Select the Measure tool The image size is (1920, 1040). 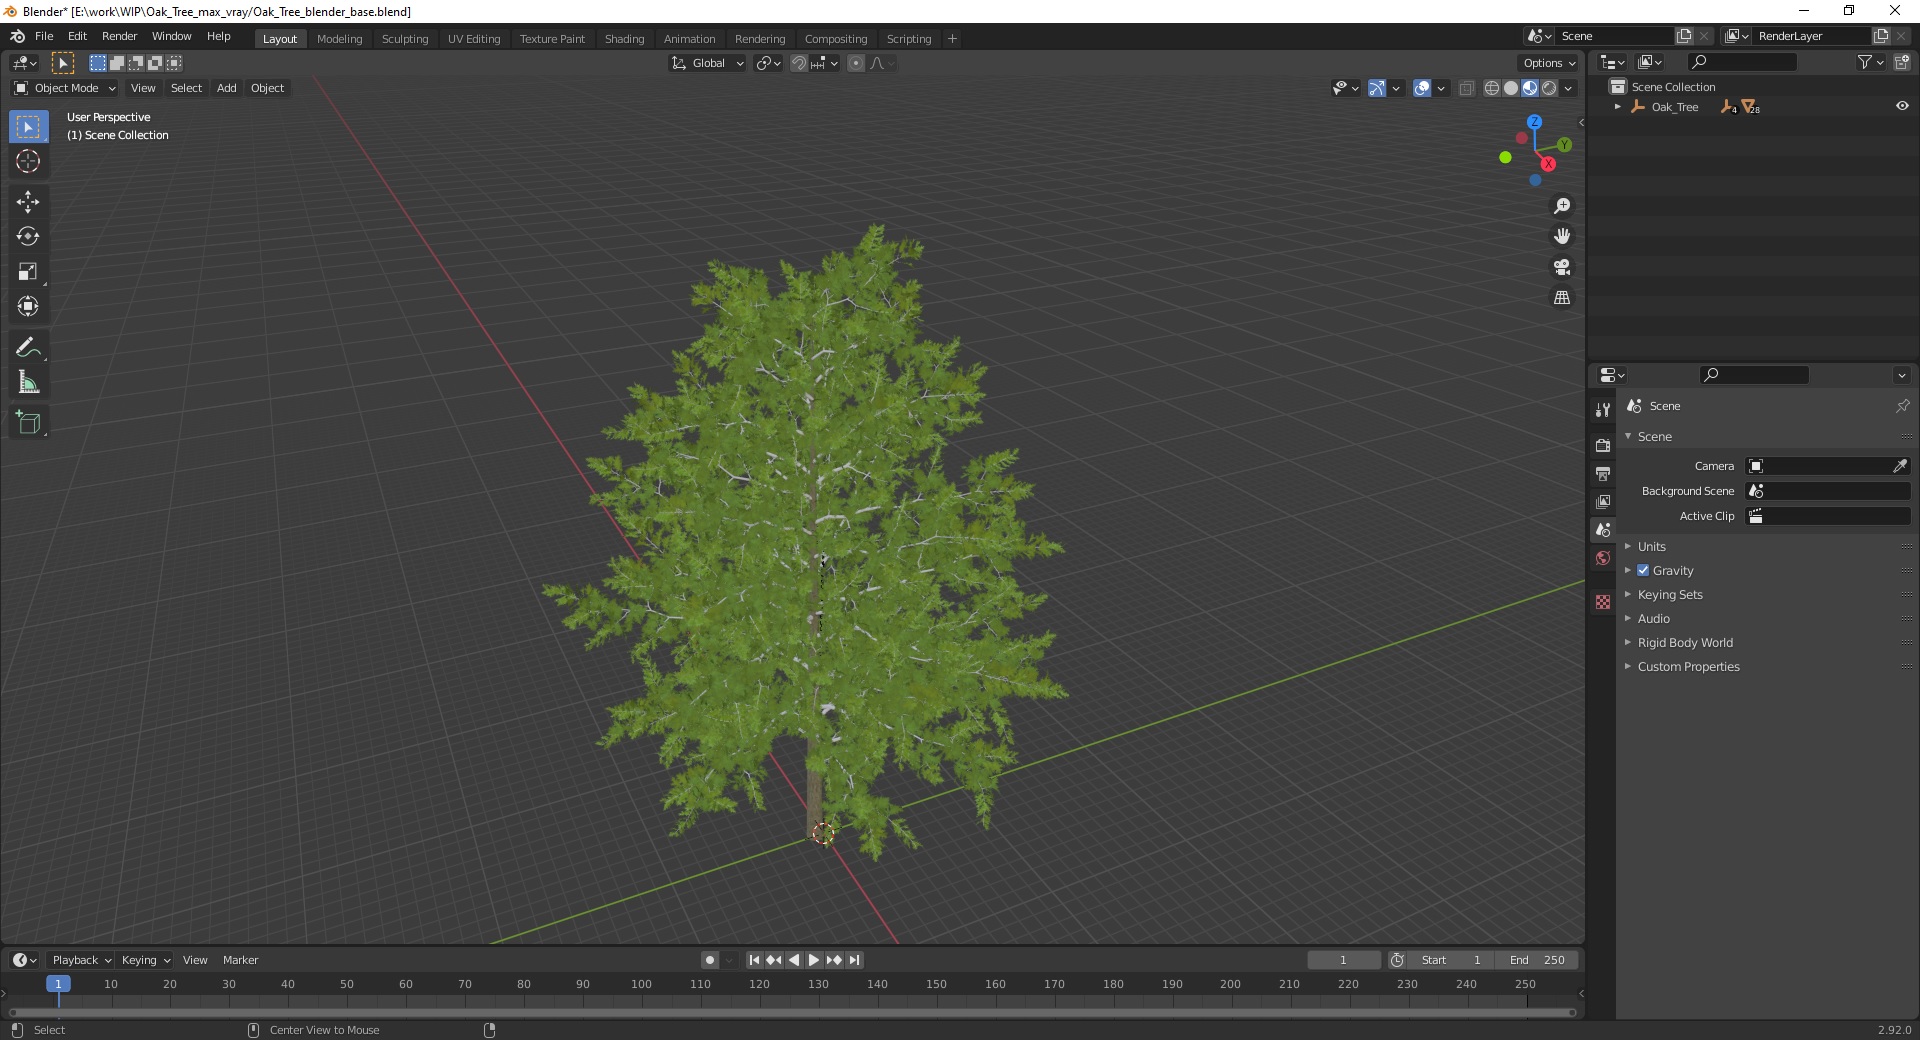[28, 383]
